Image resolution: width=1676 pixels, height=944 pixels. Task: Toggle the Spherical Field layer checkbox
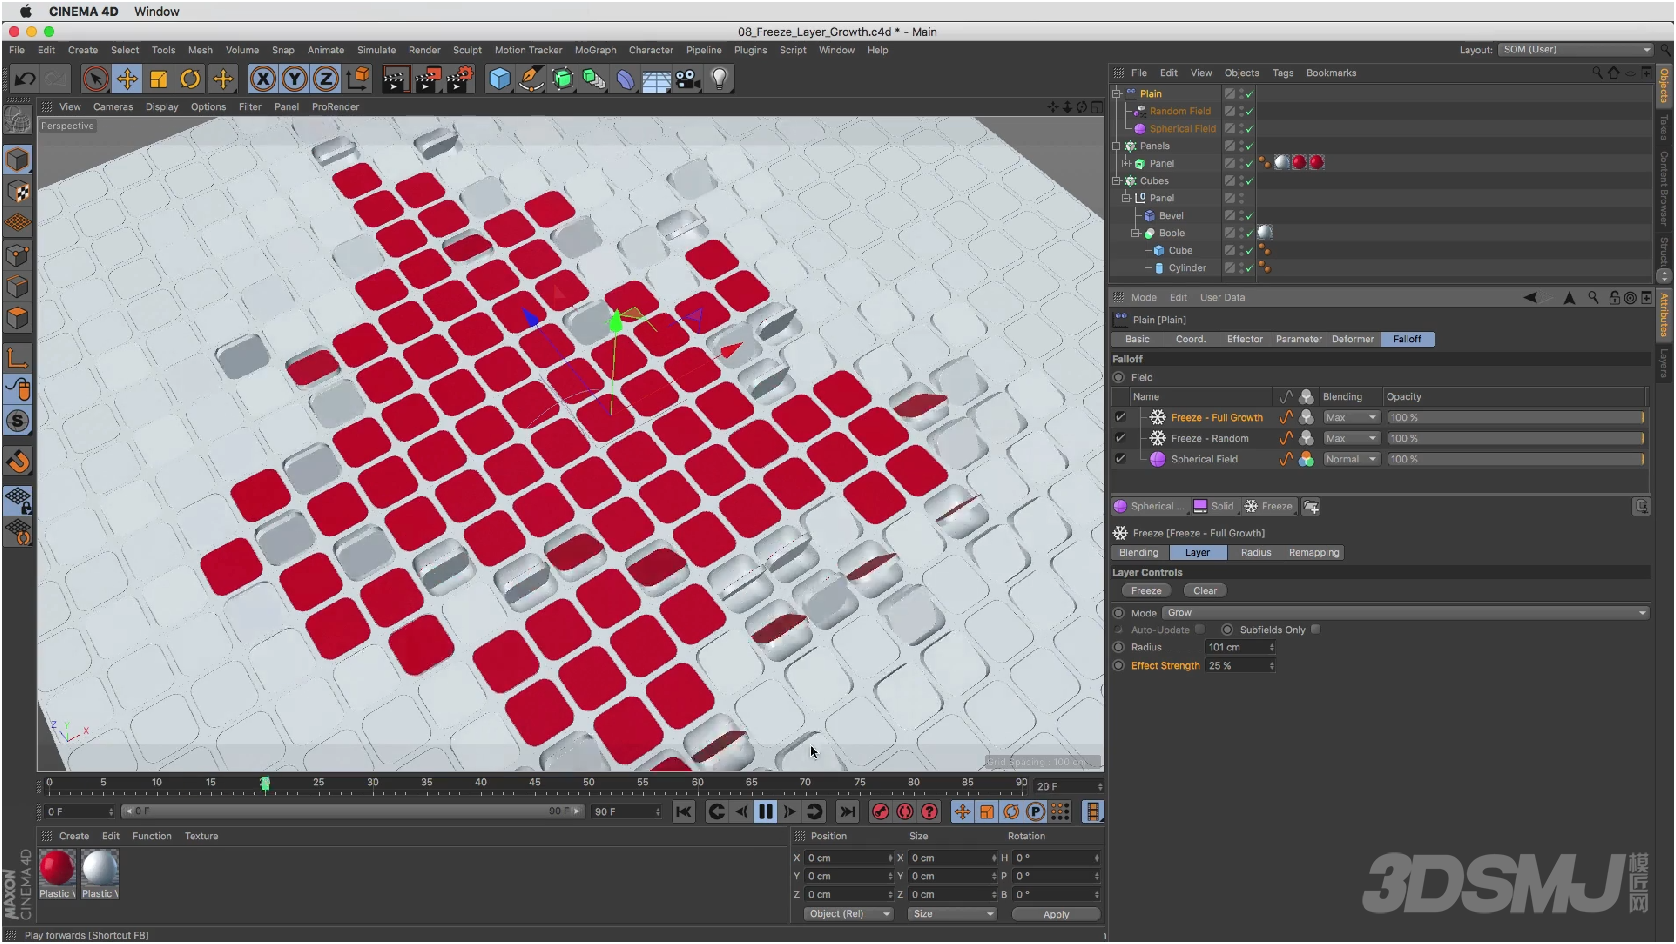[1120, 459]
